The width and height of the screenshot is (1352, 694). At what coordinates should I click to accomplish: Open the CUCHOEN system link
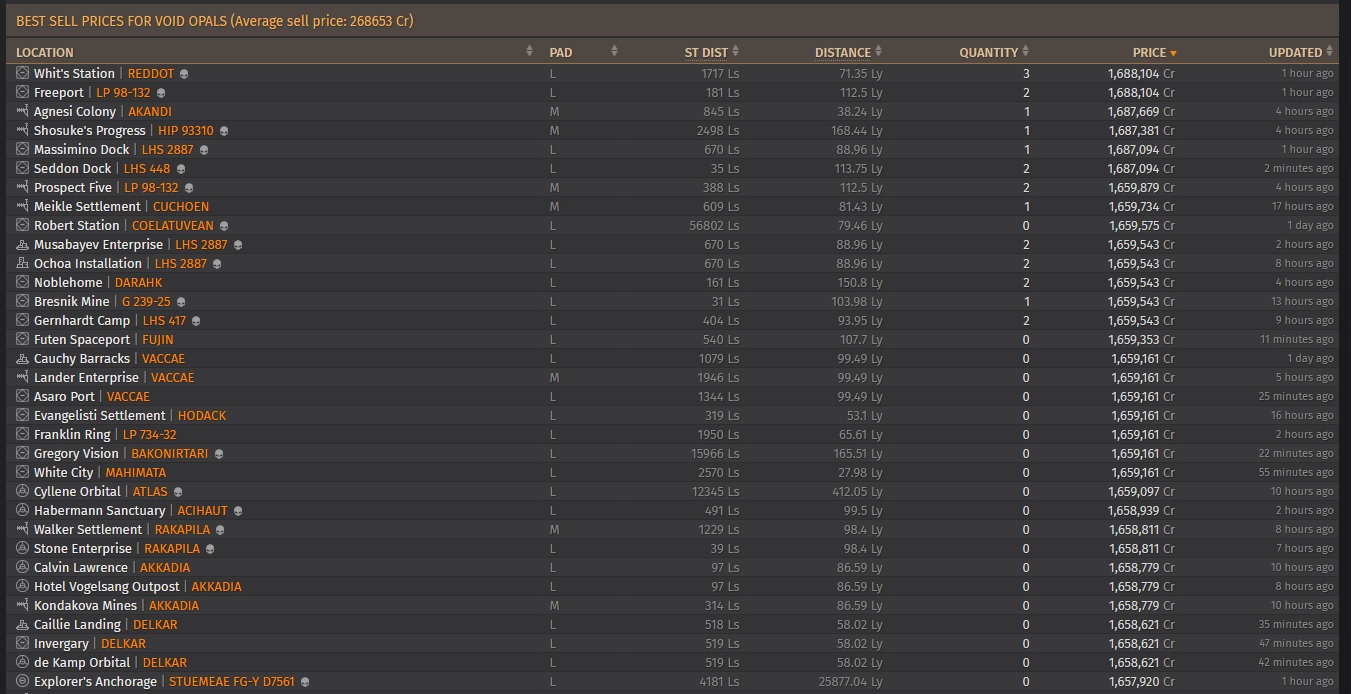click(x=181, y=206)
